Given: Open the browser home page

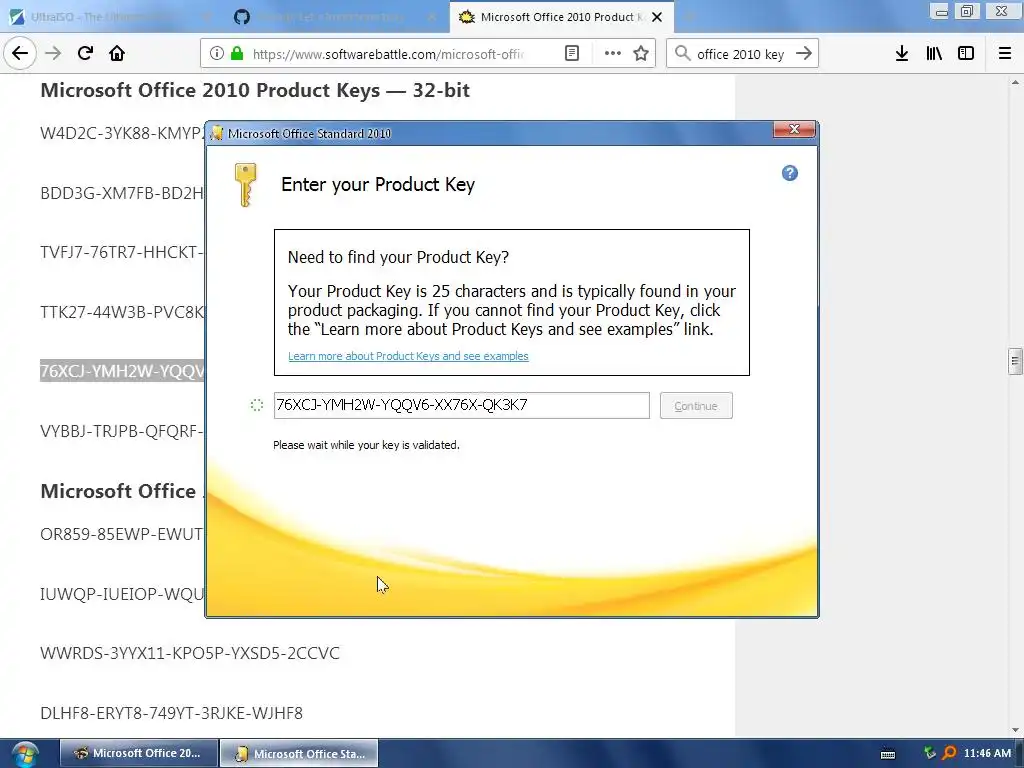Looking at the screenshot, I should pyautogui.click(x=117, y=53).
